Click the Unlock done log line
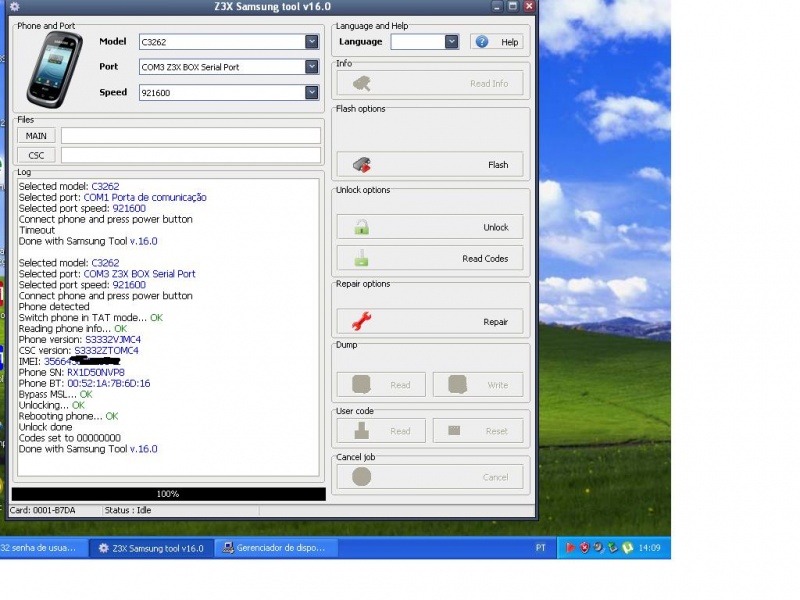This screenshot has width=800, height=600. (45, 427)
